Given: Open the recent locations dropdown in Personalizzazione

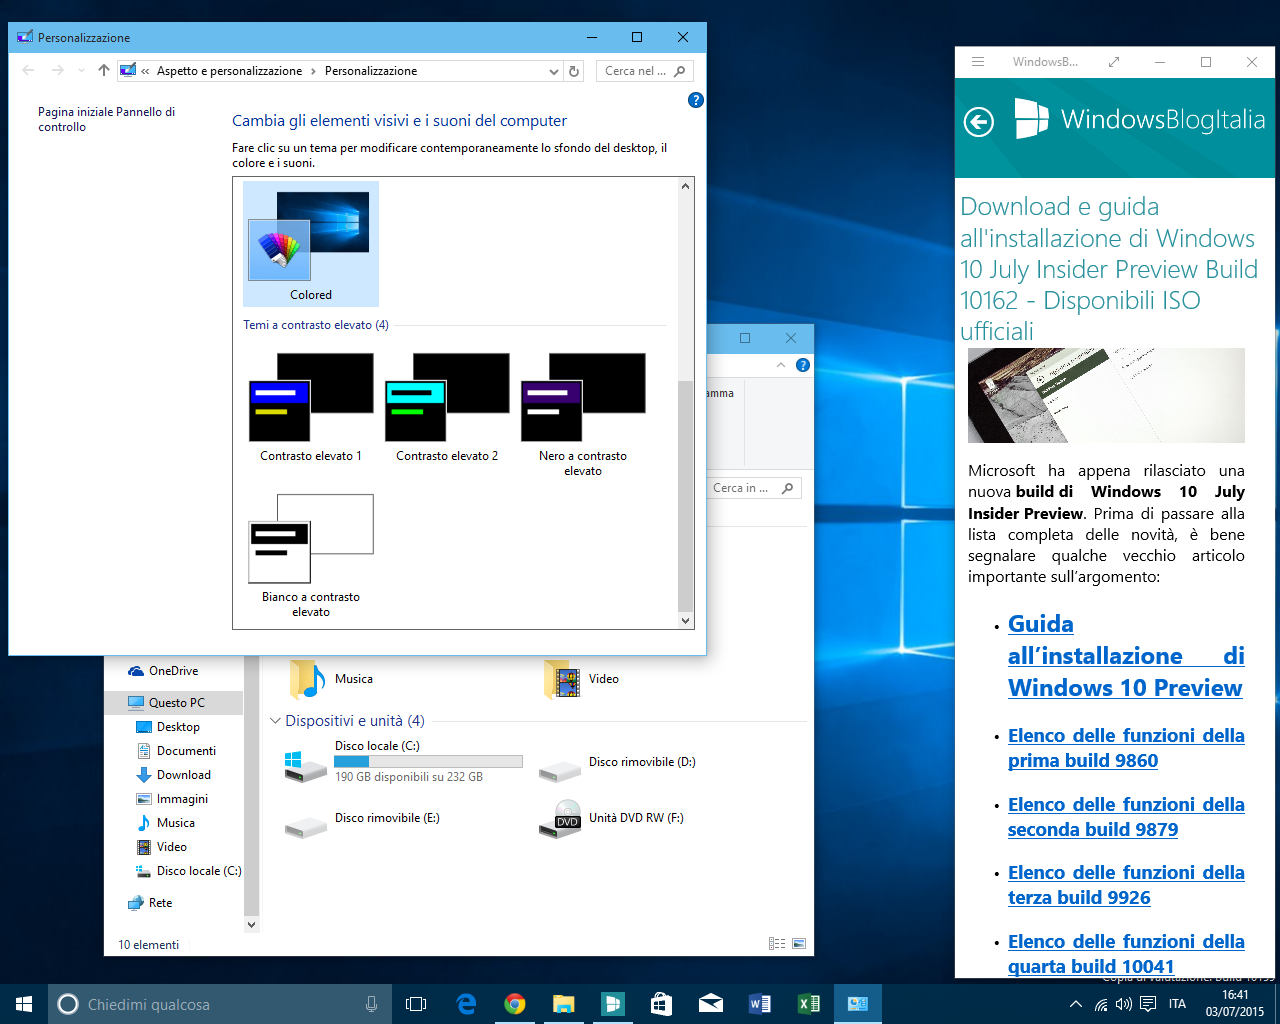Looking at the screenshot, I should 81,71.
